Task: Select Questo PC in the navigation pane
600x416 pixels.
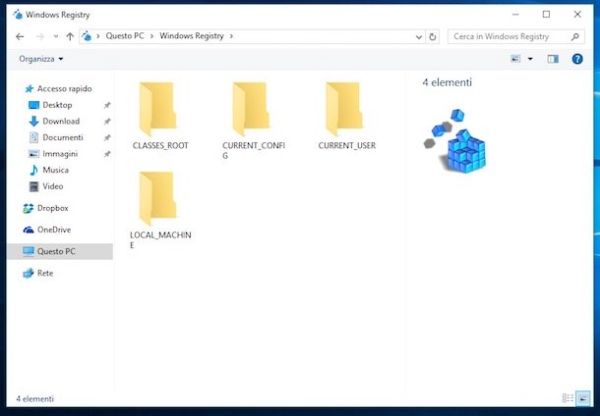Action: (56, 251)
